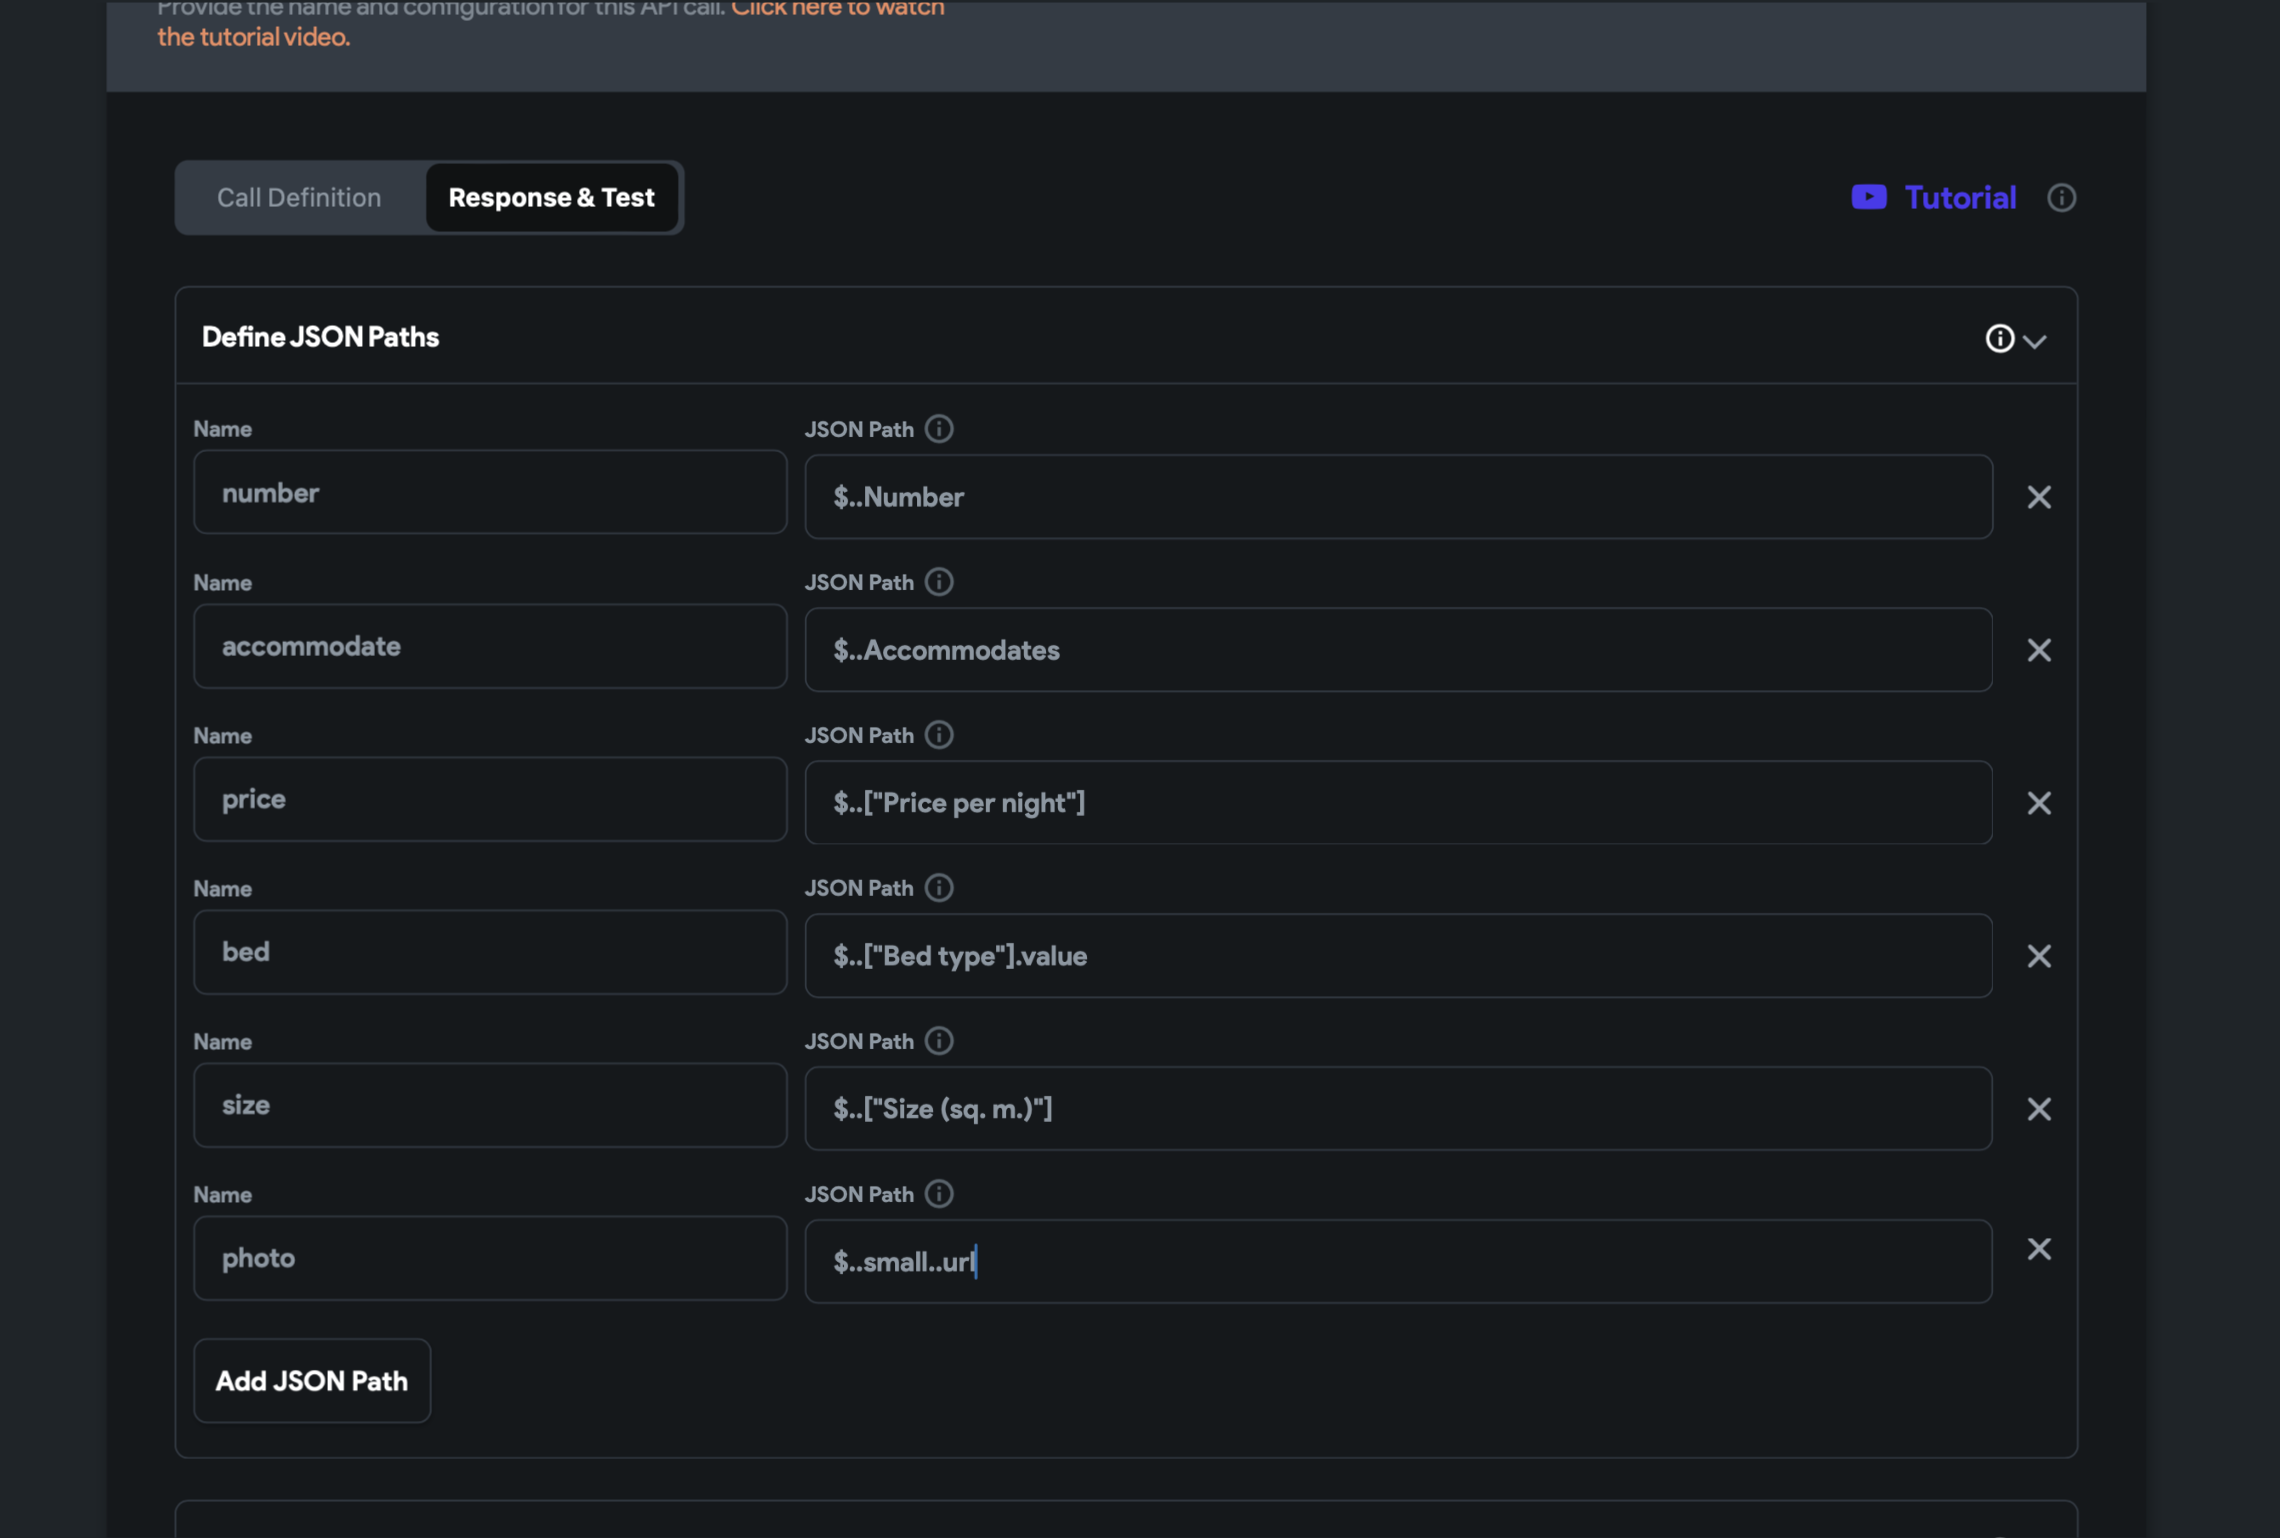
Task: Click the Add JSON Path button
Action: (x=311, y=1381)
